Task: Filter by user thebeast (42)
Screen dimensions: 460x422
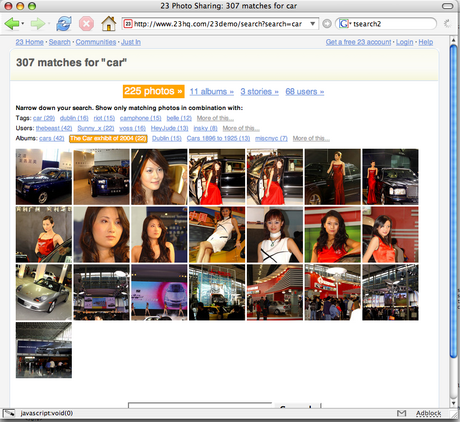Action: (x=54, y=128)
